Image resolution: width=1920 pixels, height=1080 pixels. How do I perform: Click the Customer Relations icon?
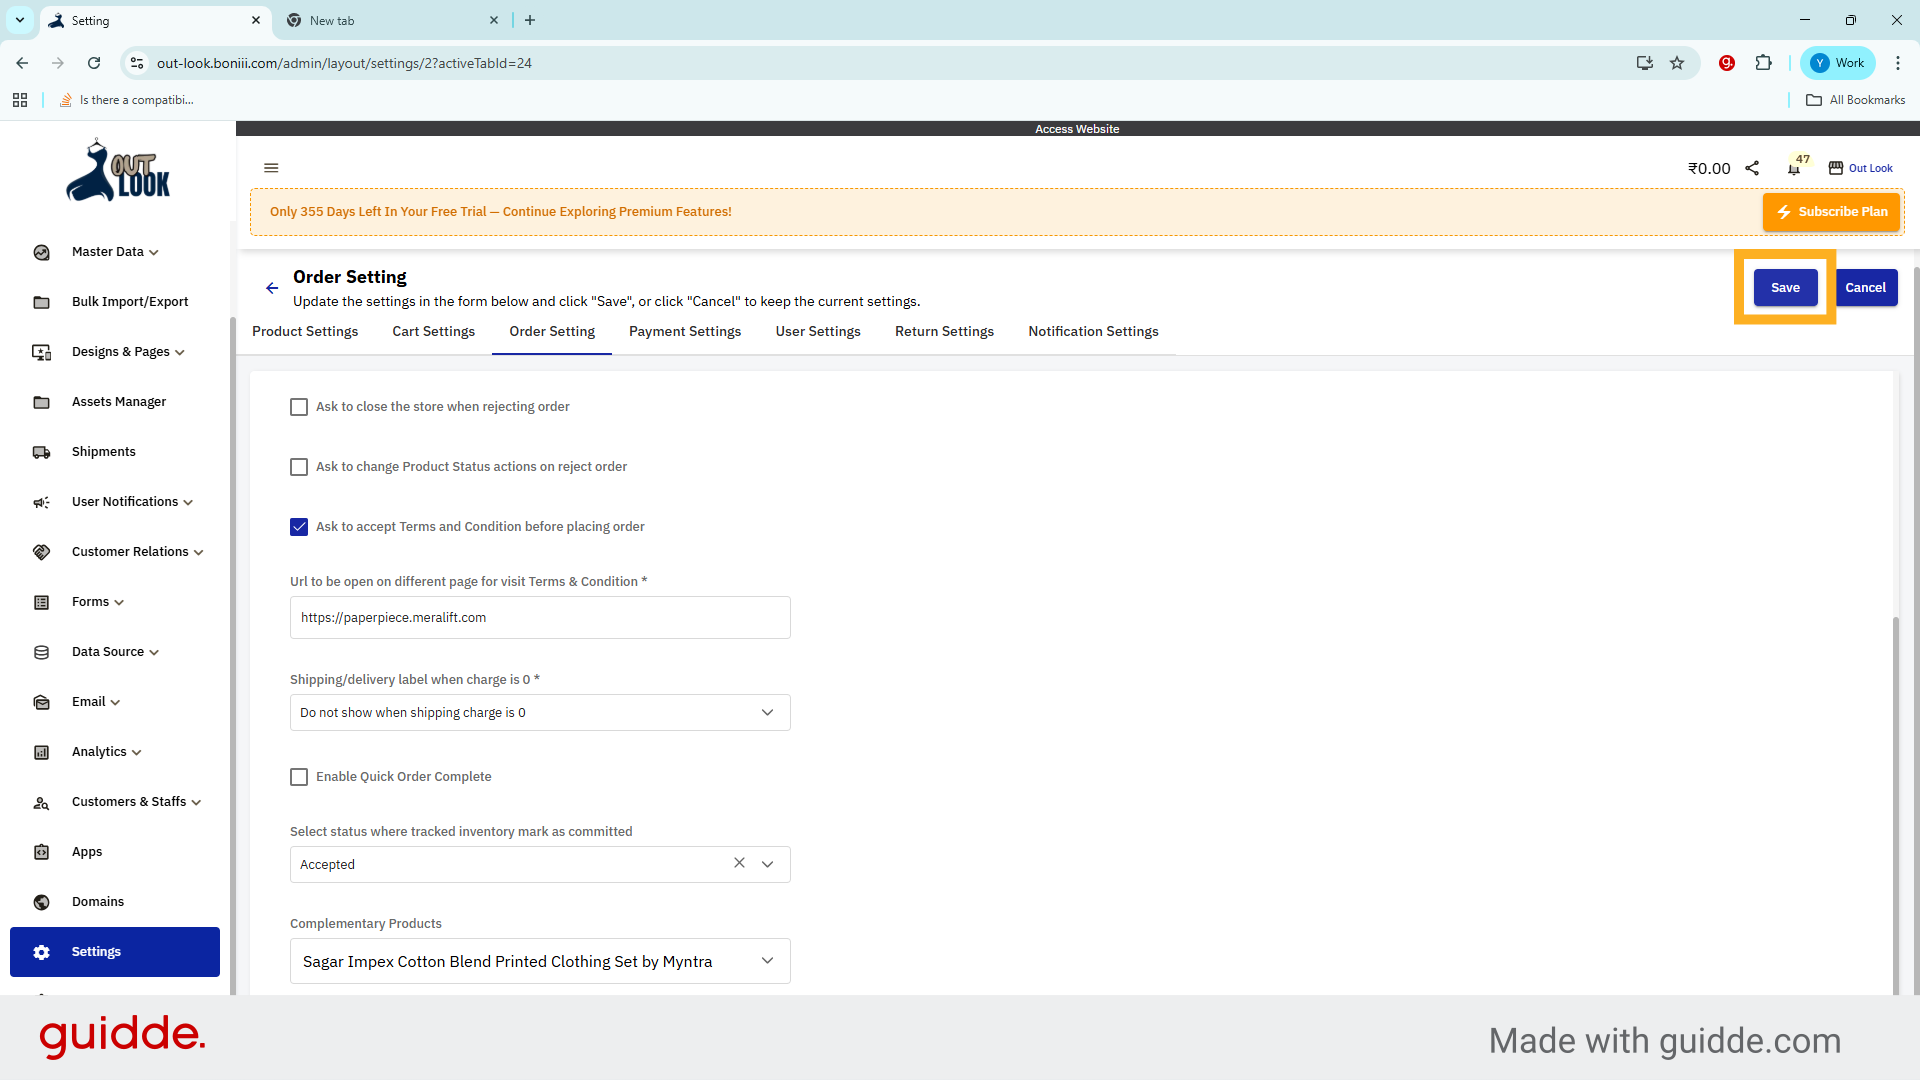(42, 552)
